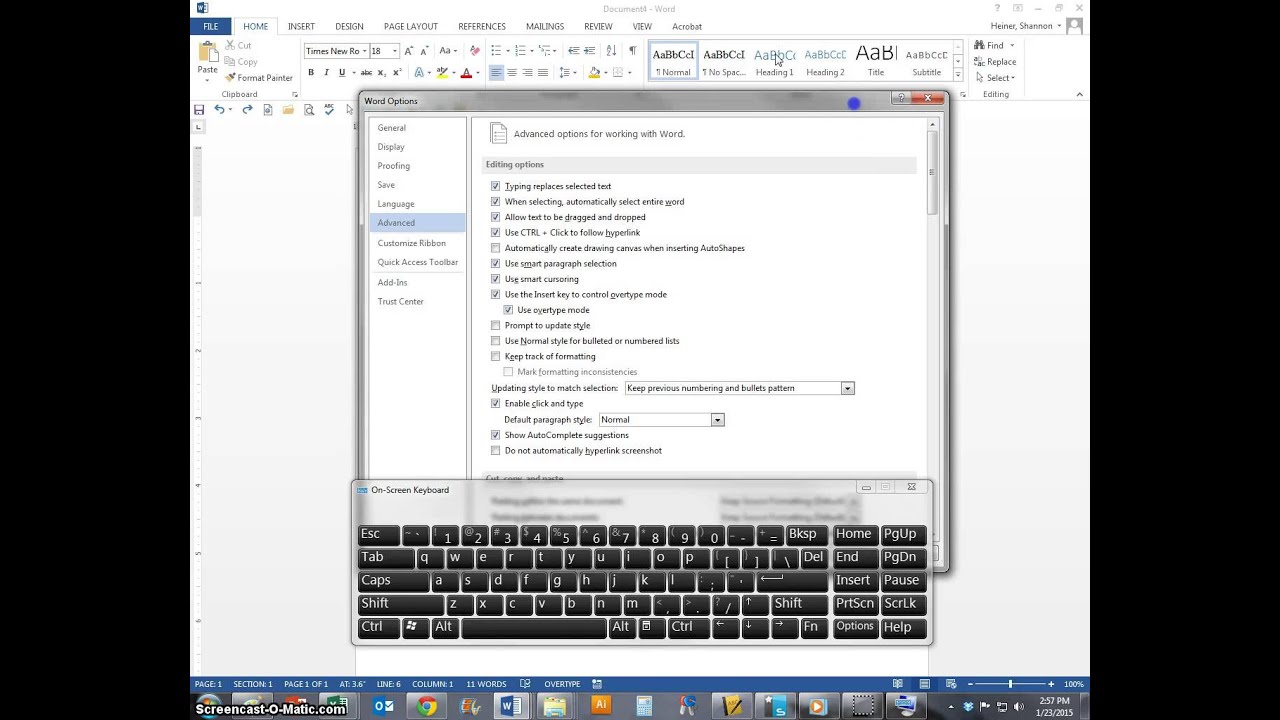
Task: Apply Heading 1 style from gallery
Action: pos(775,61)
